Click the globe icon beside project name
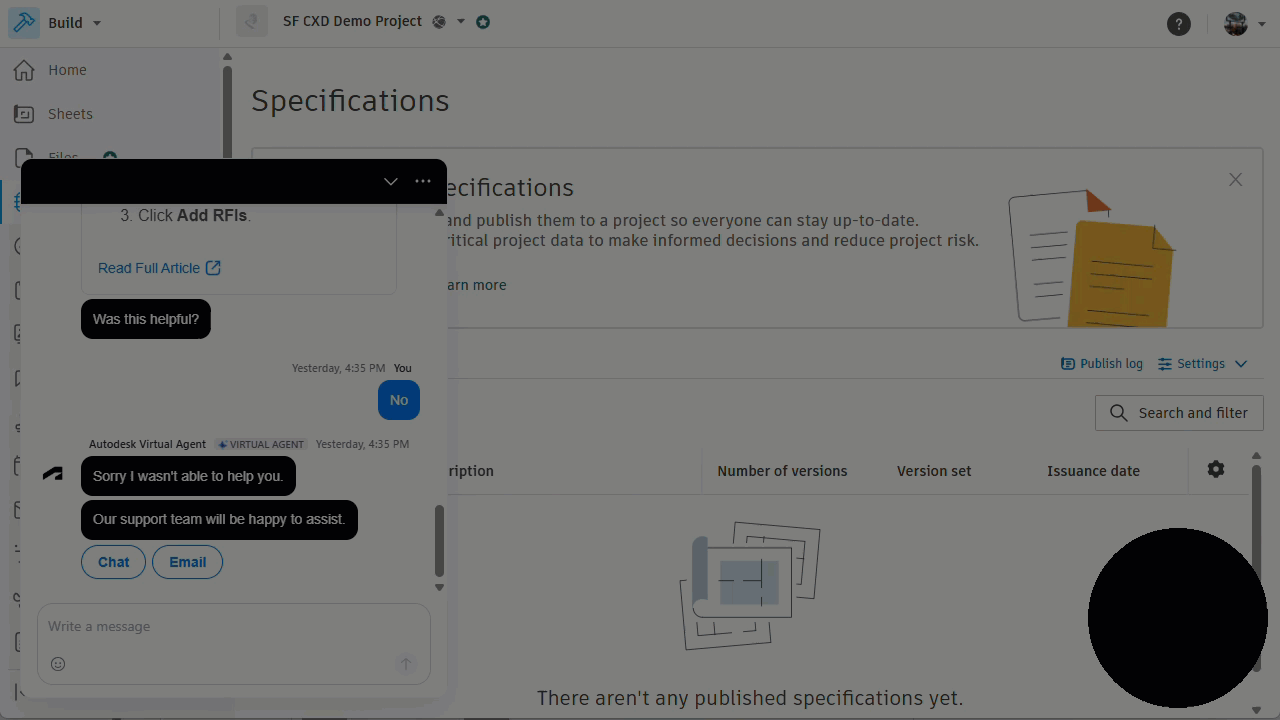This screenshot has width=1280, height=720. click(x=439, y=22)
